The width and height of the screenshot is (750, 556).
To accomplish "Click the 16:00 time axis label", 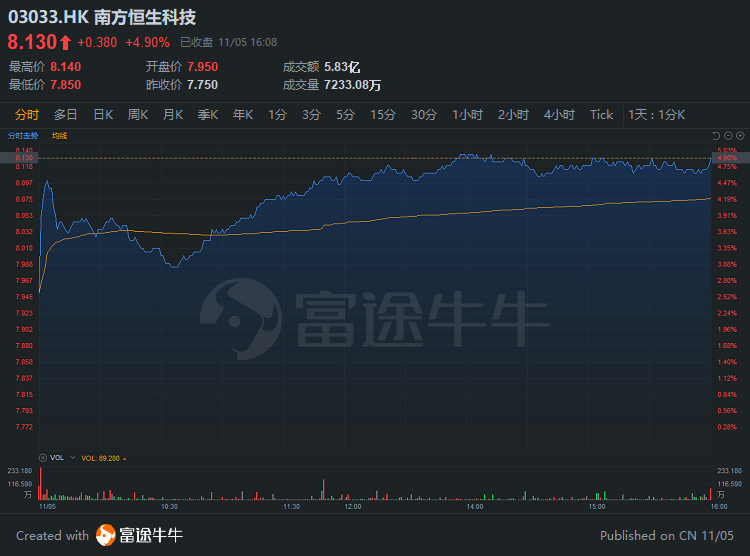I will pyautogui.click(x=719, y=506).
